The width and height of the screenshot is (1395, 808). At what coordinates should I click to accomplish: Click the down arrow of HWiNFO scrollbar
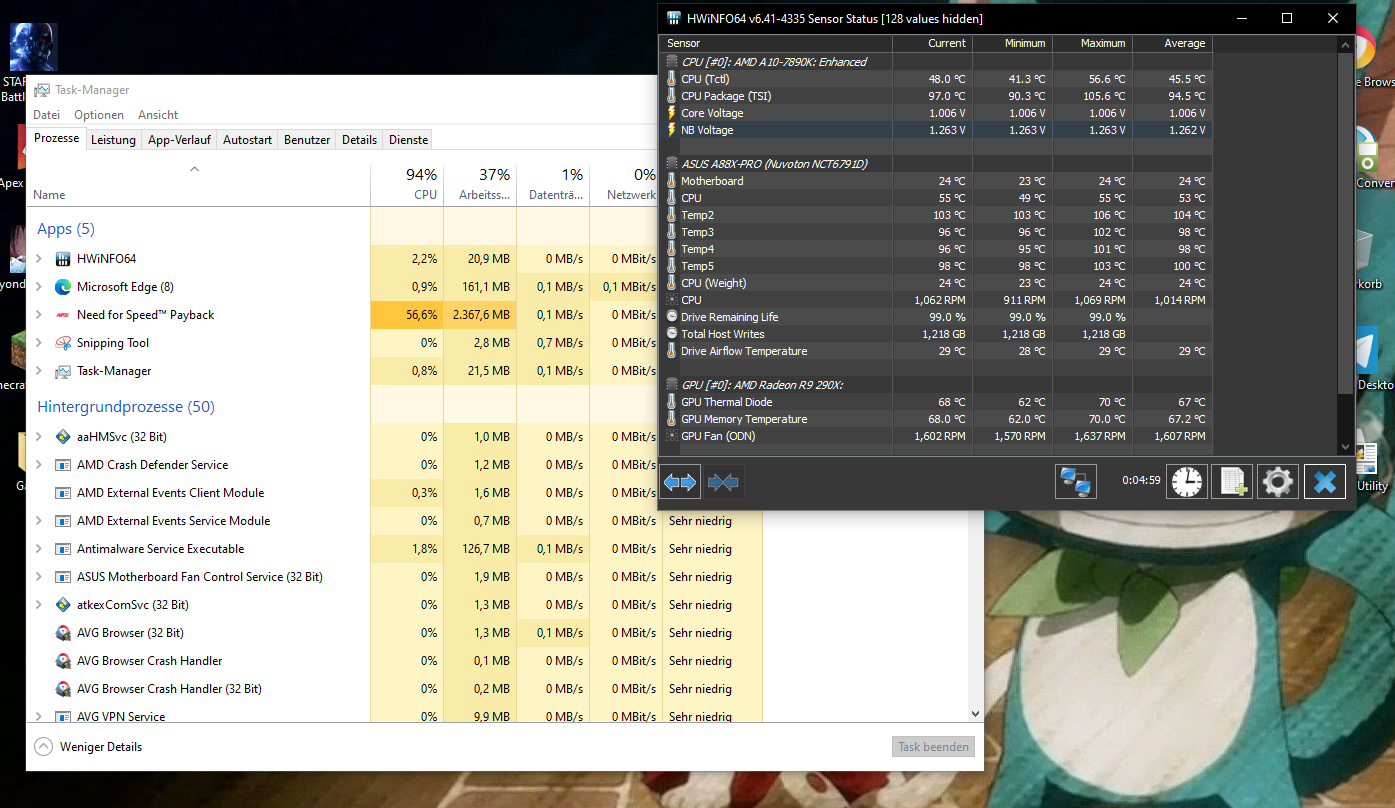pos(1345,446)
